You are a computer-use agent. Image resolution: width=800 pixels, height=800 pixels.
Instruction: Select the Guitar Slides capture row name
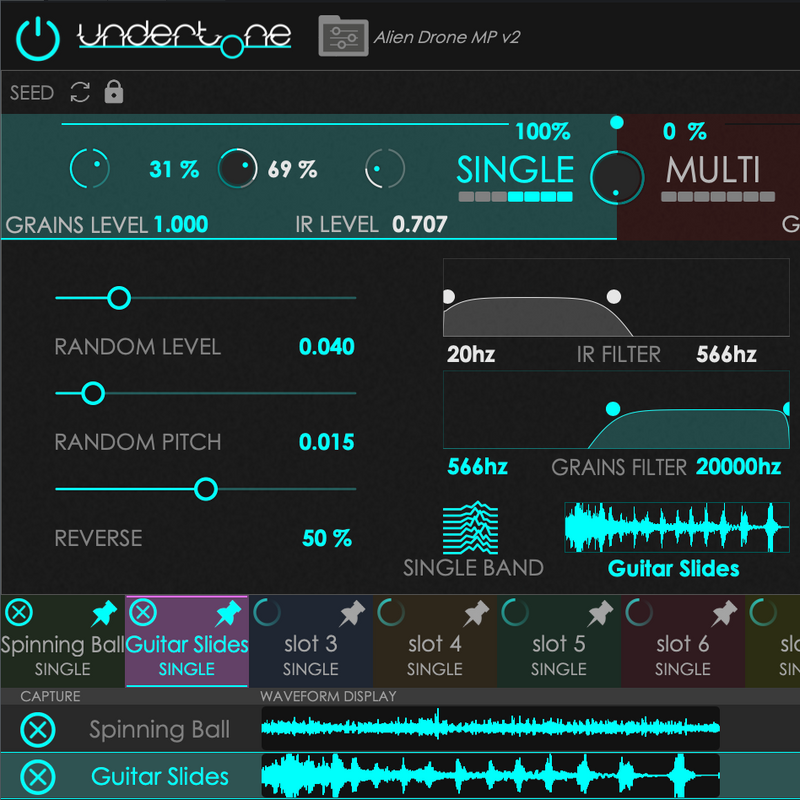[x=160, y=777]
